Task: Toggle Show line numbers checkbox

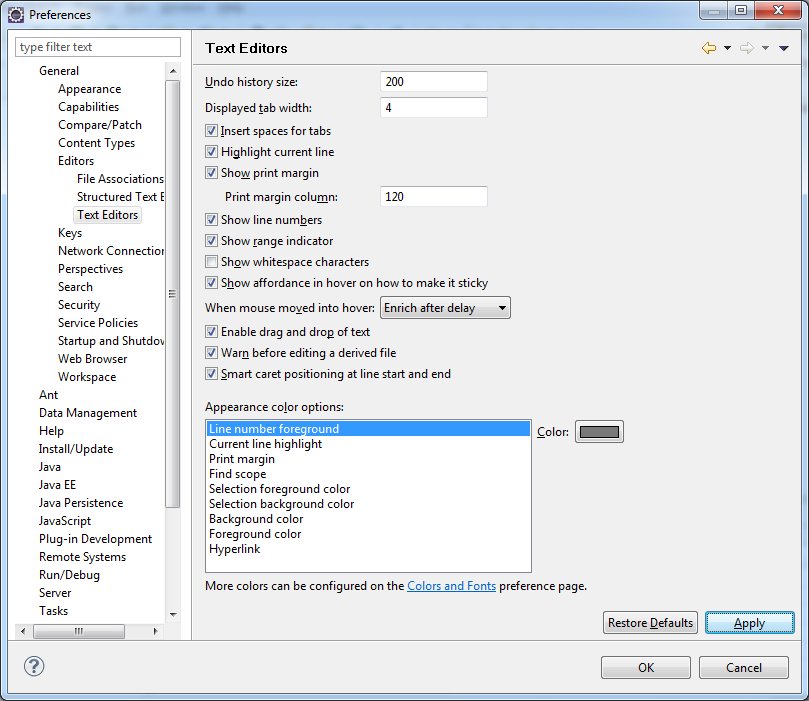Action: (x=211, y=220)
